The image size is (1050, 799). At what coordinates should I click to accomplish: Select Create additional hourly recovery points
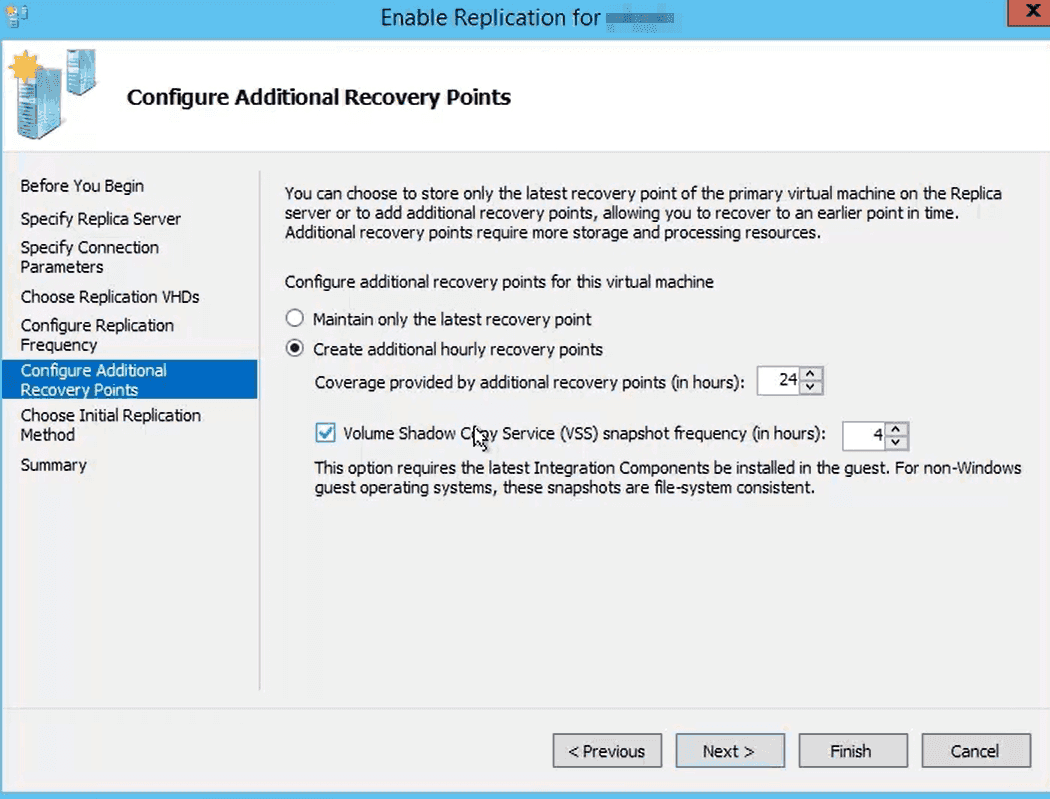click(x=294, y=349)
